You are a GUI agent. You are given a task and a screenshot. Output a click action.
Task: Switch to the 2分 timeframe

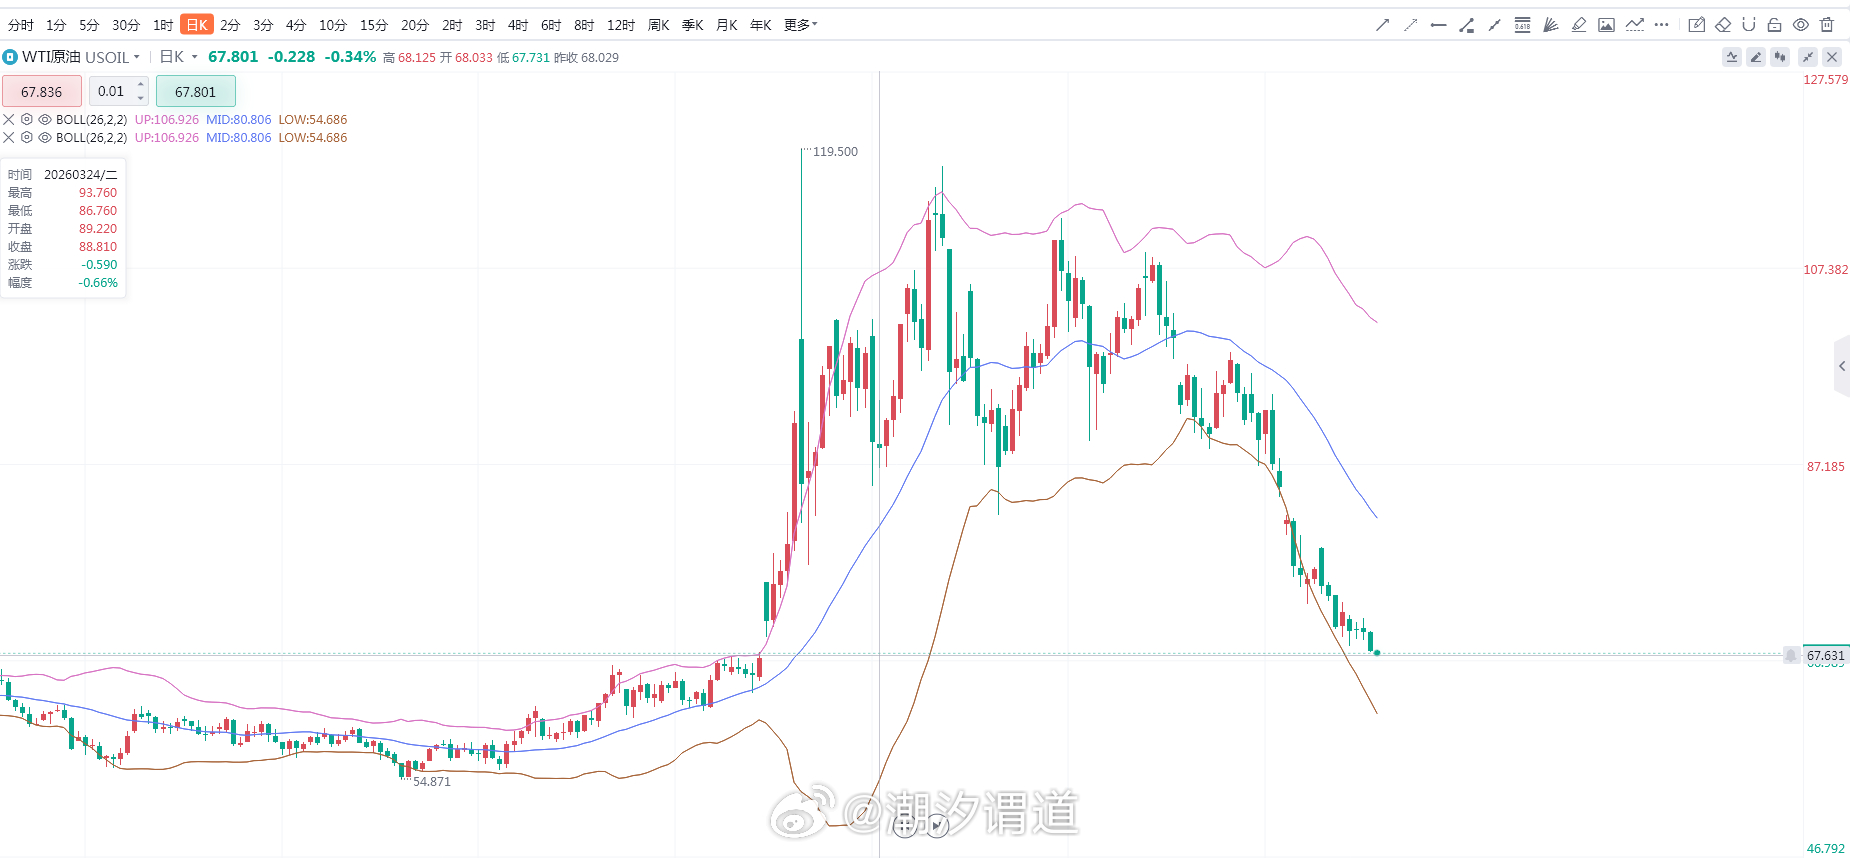(x=230, y=25)
